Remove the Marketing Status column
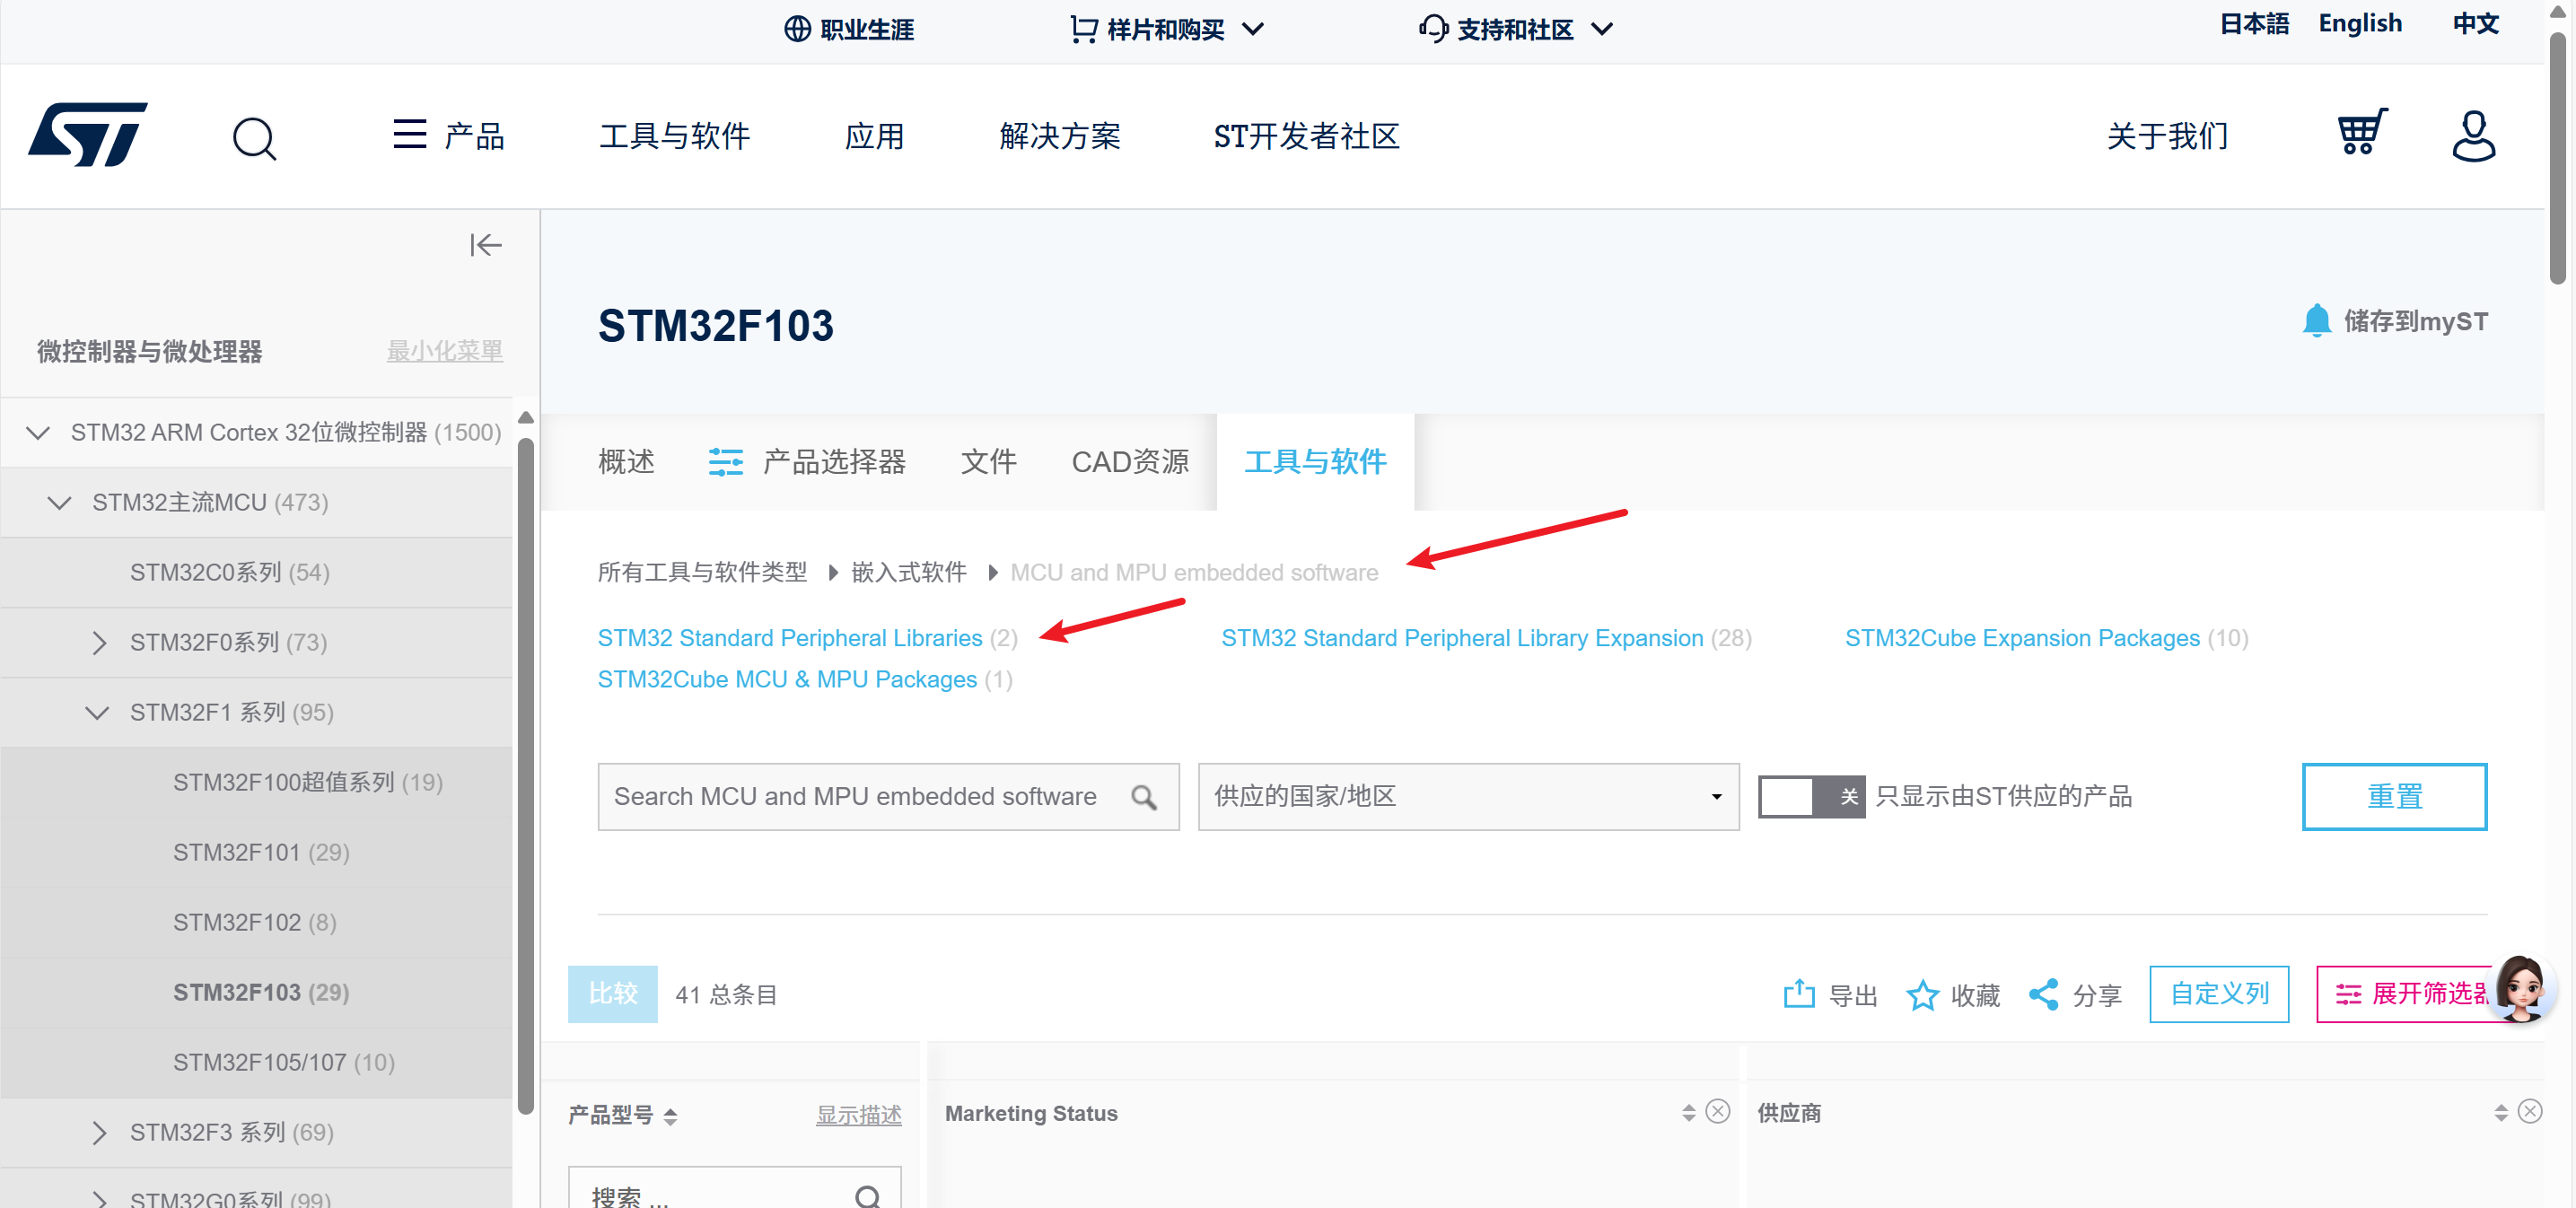The height and width of the screenshot is (1208, 2576). [1718, 1112]
